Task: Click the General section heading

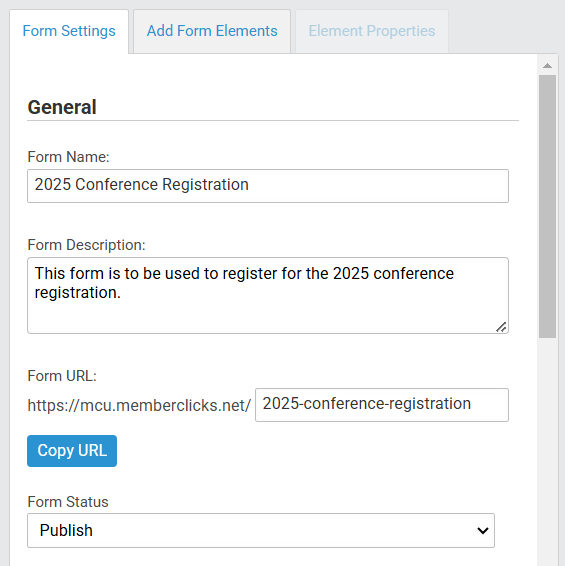Action: [62, 107]
